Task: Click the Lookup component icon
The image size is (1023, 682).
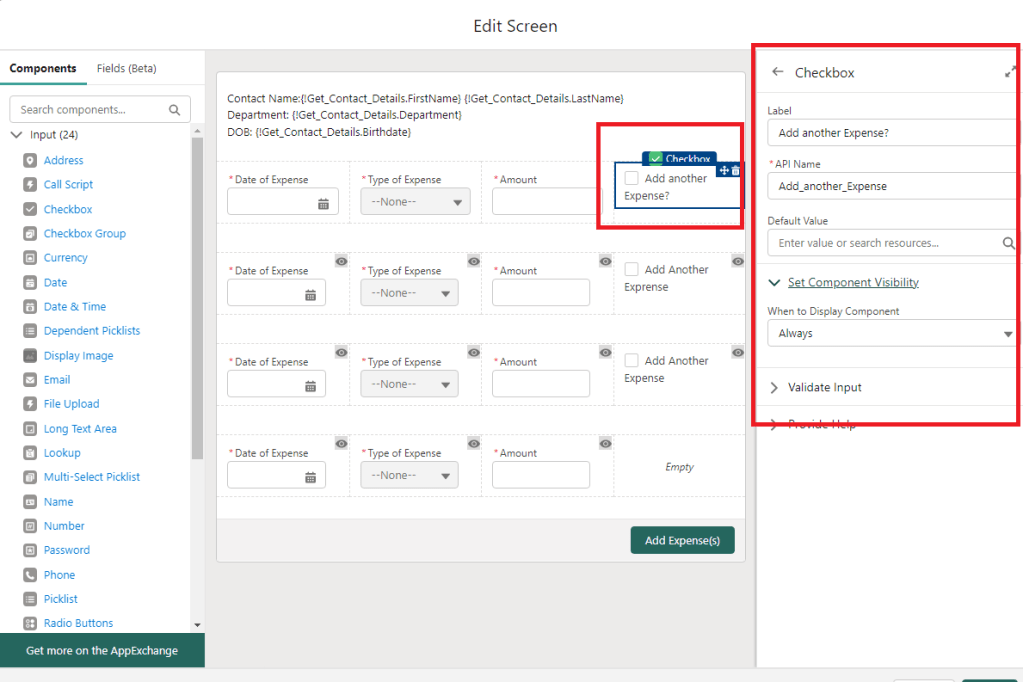Action: 30,453
